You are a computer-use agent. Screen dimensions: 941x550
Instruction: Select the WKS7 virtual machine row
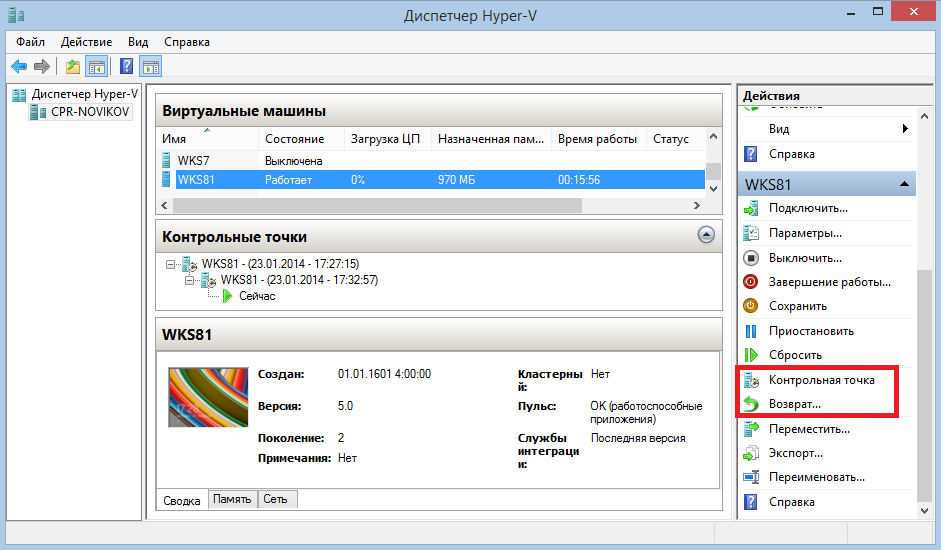pos(194,160)
